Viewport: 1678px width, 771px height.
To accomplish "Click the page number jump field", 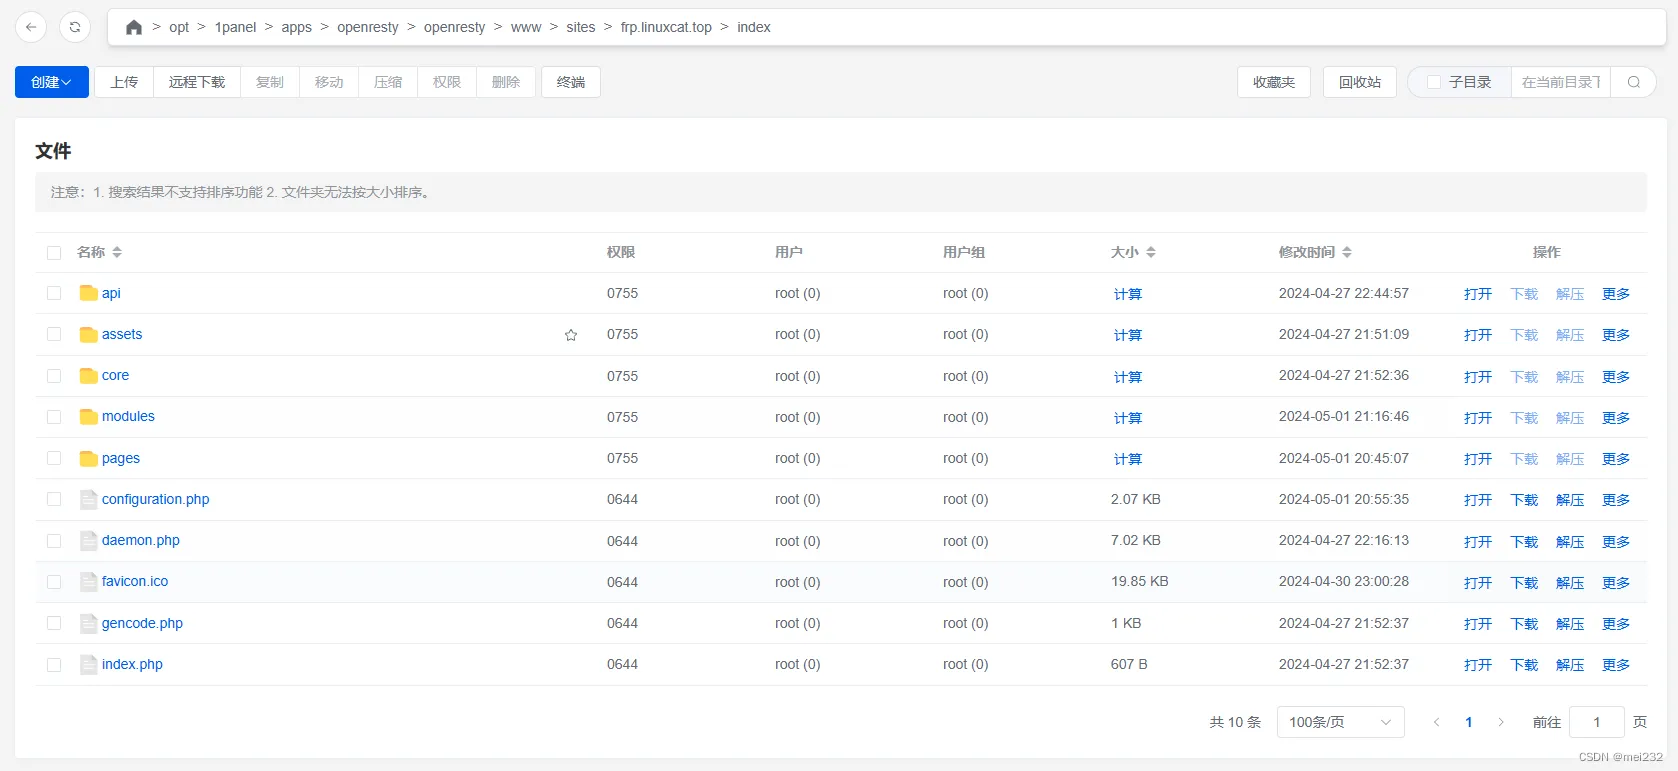I will click(x=1596, y=722).
